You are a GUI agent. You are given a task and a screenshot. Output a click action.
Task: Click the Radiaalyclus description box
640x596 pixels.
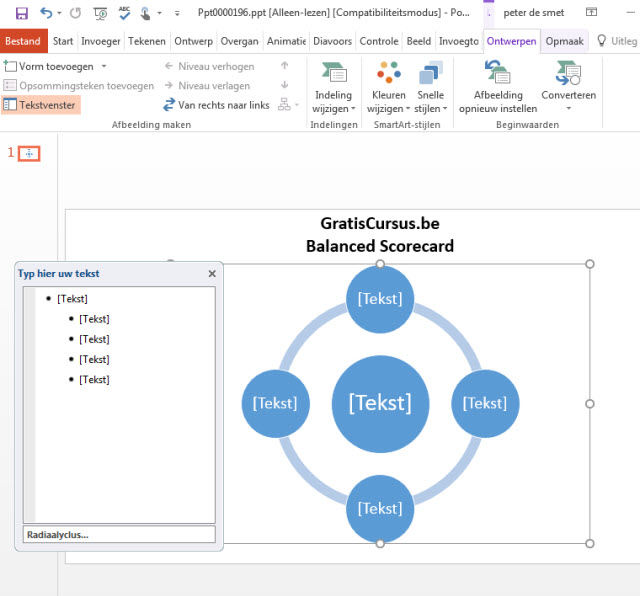coord(119,534)
